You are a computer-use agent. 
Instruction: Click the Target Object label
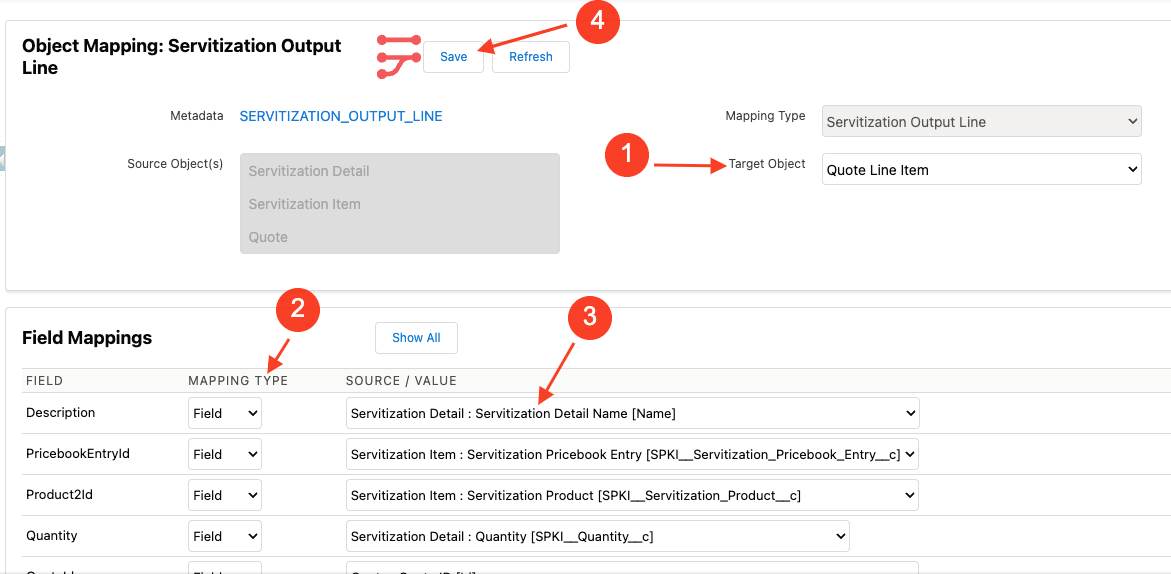[767, 164]
